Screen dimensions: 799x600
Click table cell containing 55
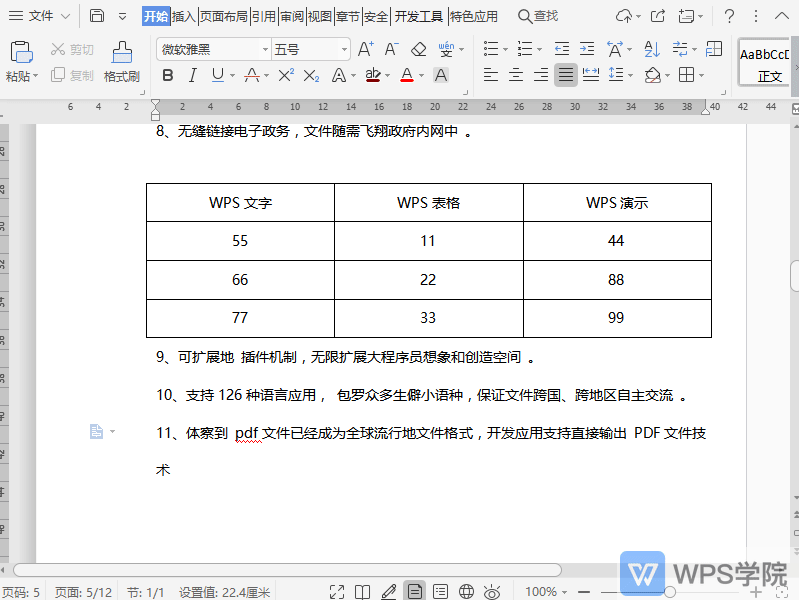(240, 241)
